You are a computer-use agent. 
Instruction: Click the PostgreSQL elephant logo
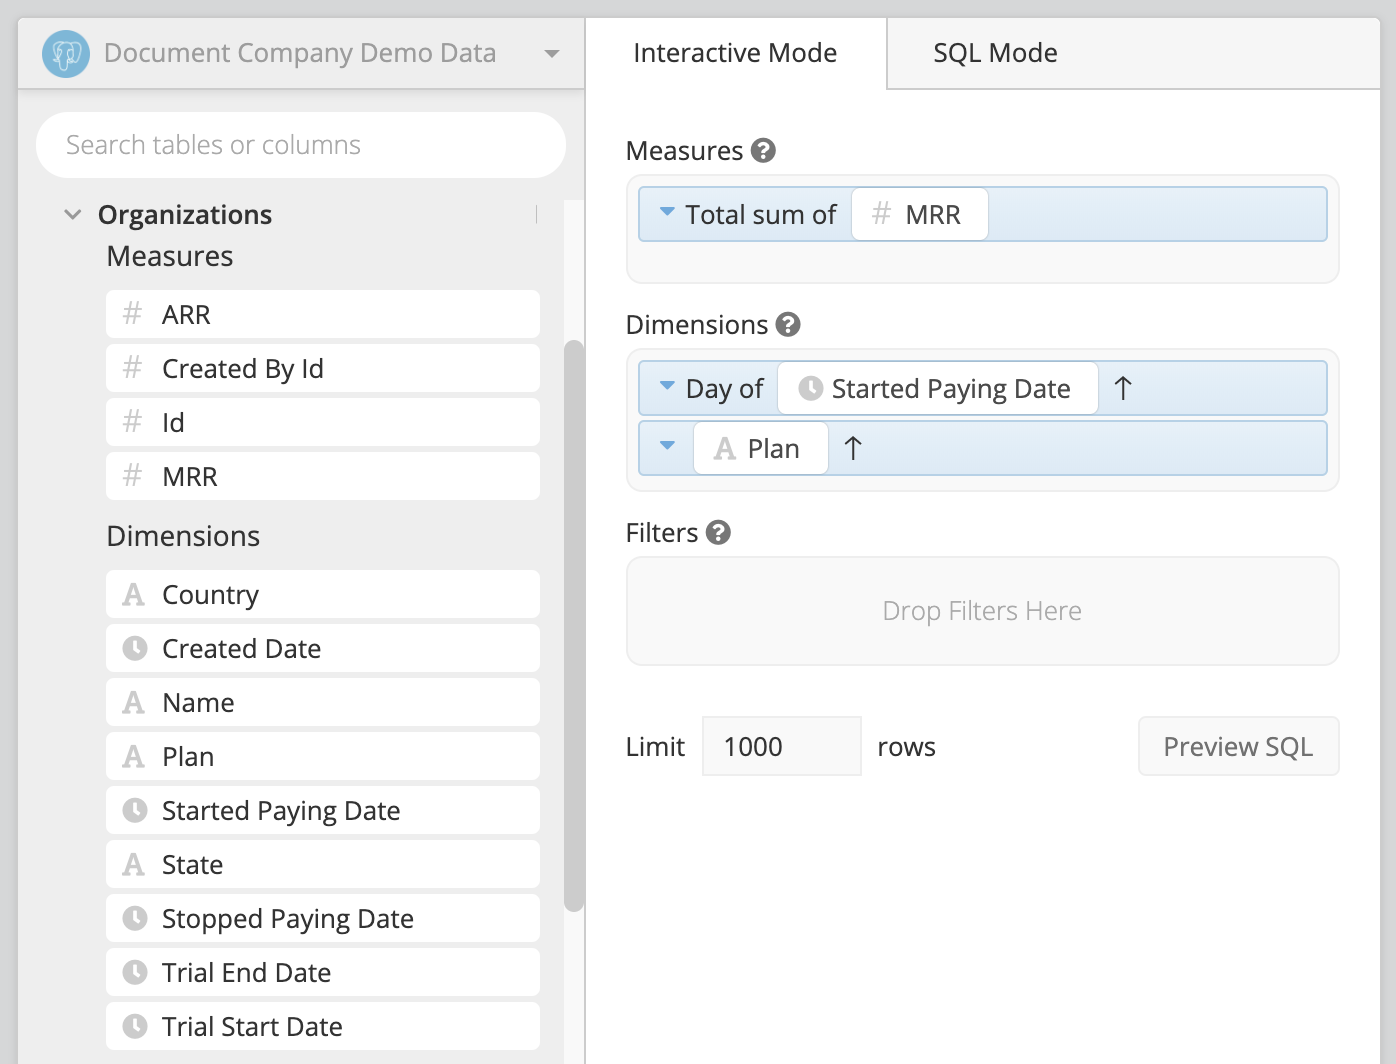pyautogui.click(x=64, y=52)
